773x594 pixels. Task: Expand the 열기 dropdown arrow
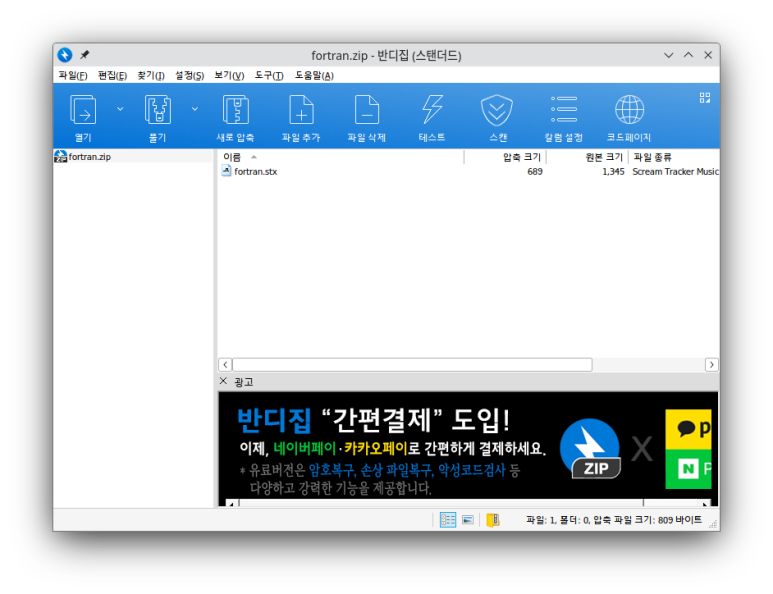120,109
